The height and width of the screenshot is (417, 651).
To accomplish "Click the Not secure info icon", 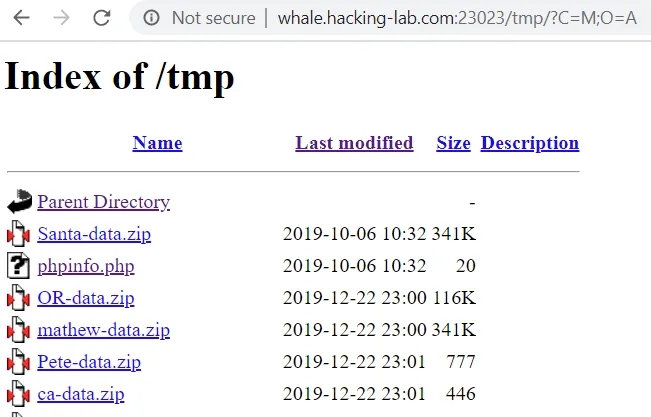I will (x=151, y=18).
